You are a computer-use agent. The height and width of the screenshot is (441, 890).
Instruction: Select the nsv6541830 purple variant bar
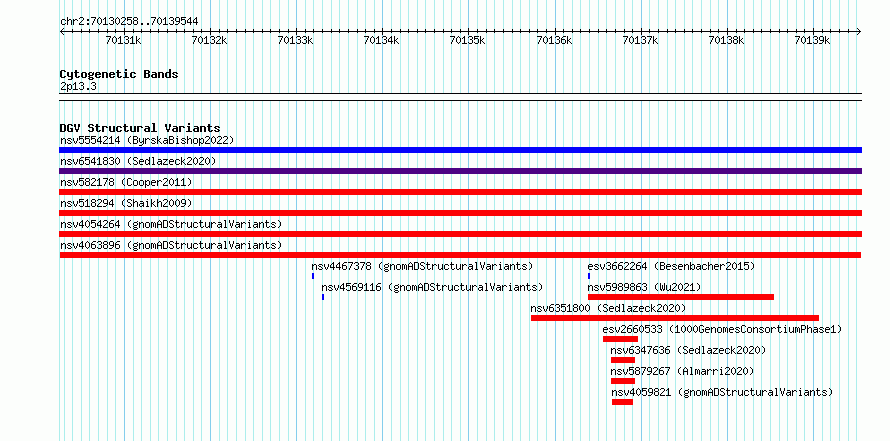460,171
